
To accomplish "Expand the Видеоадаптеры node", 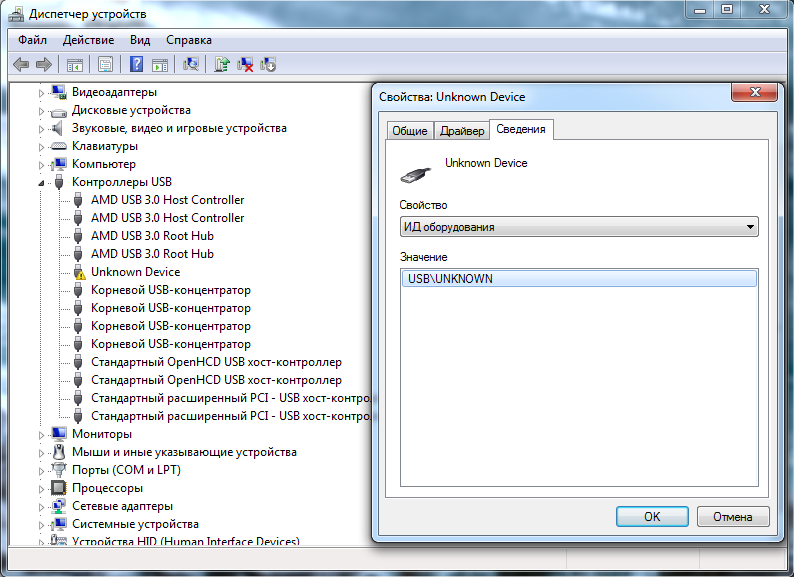I will pyautogui.click(x=42, y=93).
